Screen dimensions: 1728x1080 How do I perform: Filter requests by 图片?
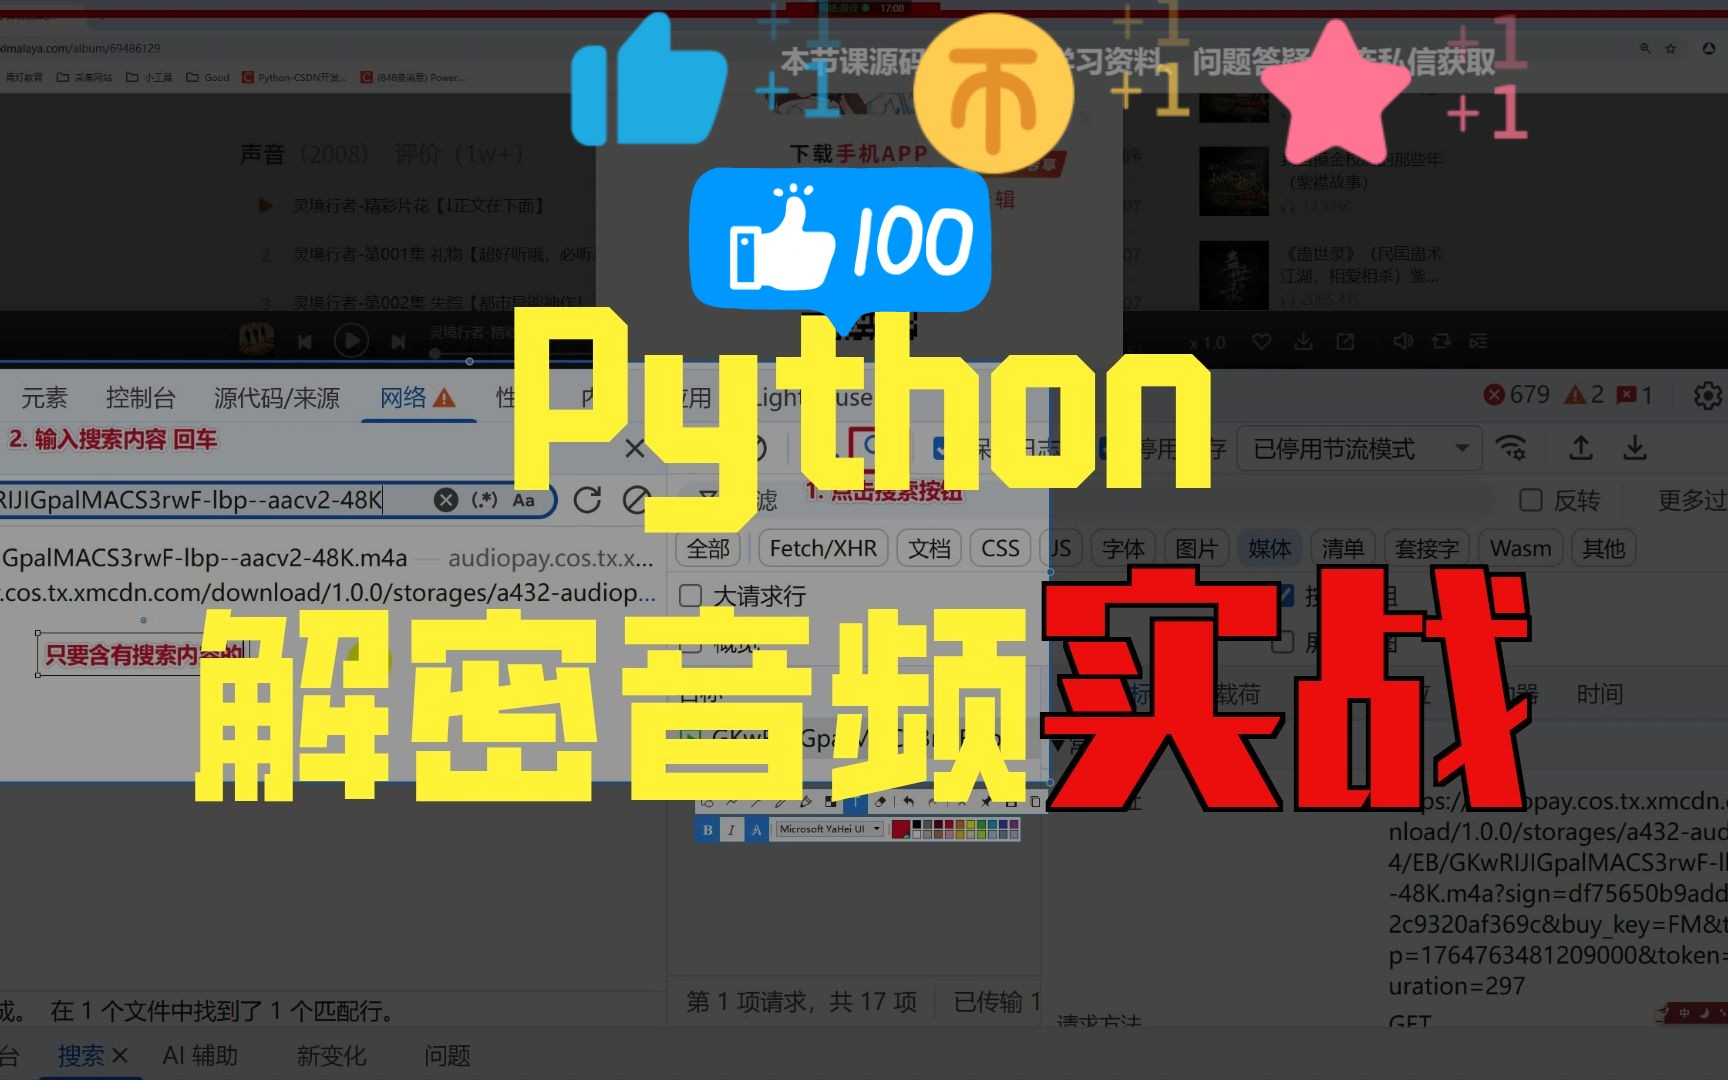(x=1196, y=548)
